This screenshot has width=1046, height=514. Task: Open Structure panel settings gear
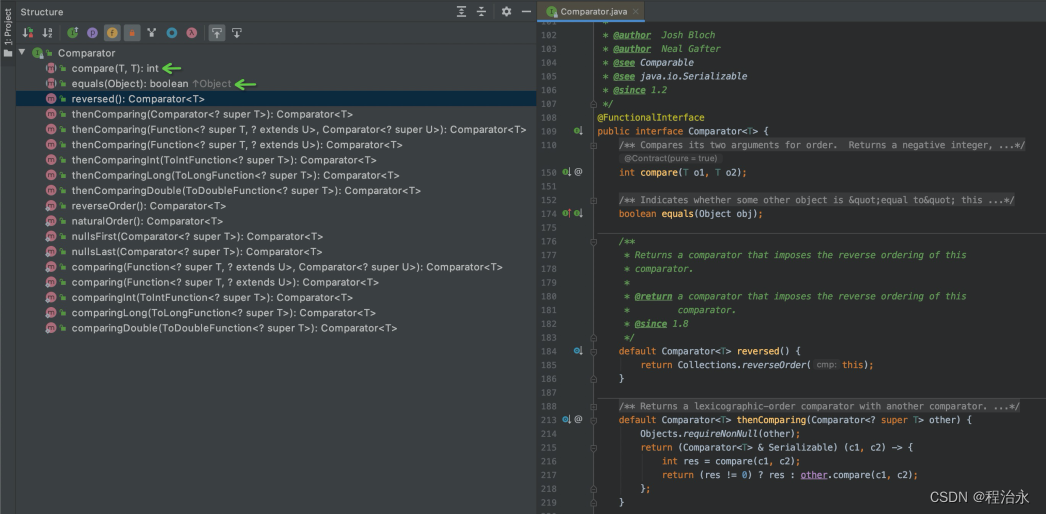(x=506, y=11)
